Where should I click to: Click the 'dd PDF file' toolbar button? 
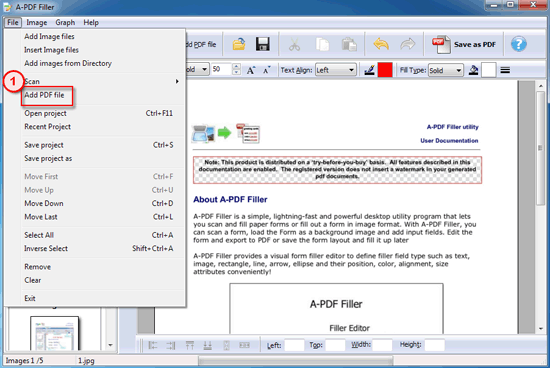pos(201,45)
